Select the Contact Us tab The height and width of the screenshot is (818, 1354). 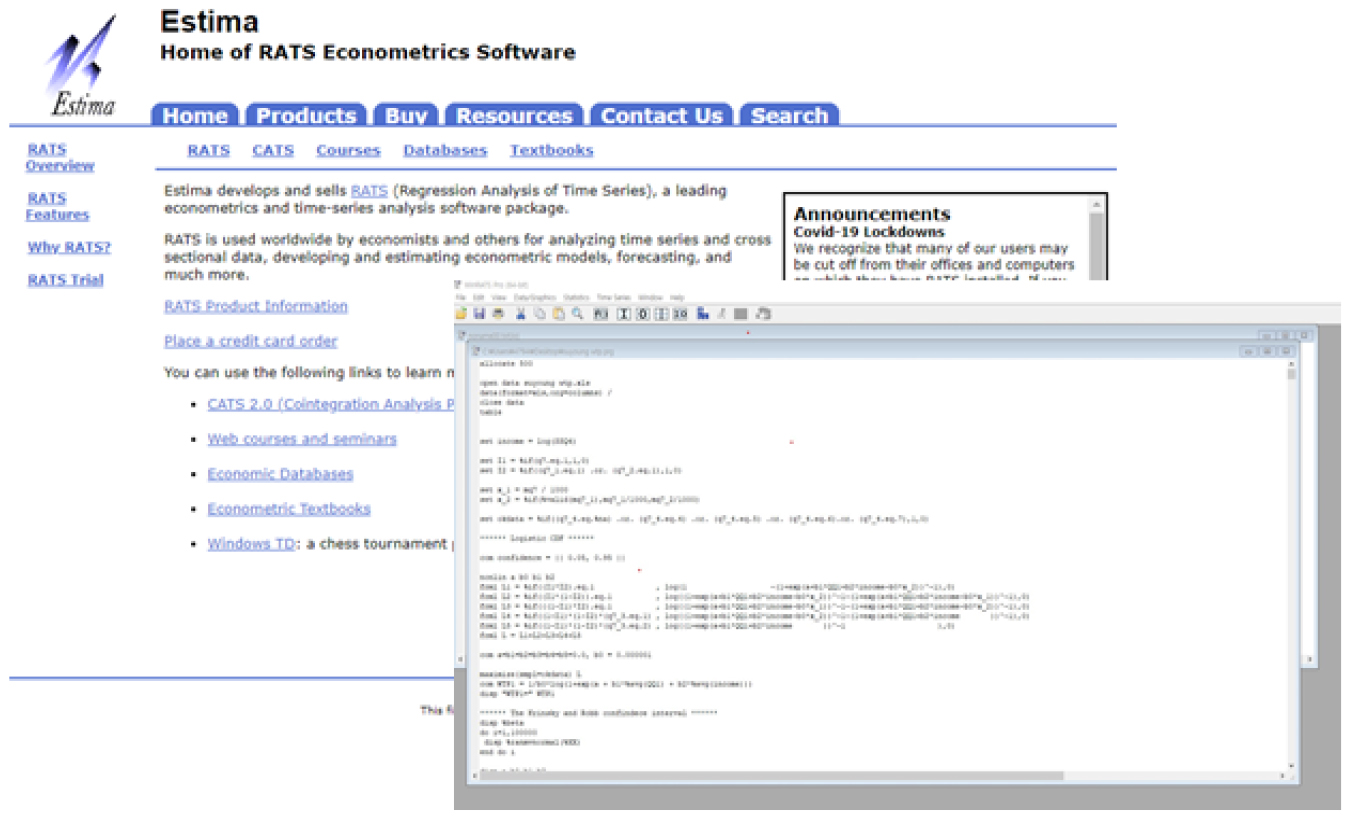[661, 116]
